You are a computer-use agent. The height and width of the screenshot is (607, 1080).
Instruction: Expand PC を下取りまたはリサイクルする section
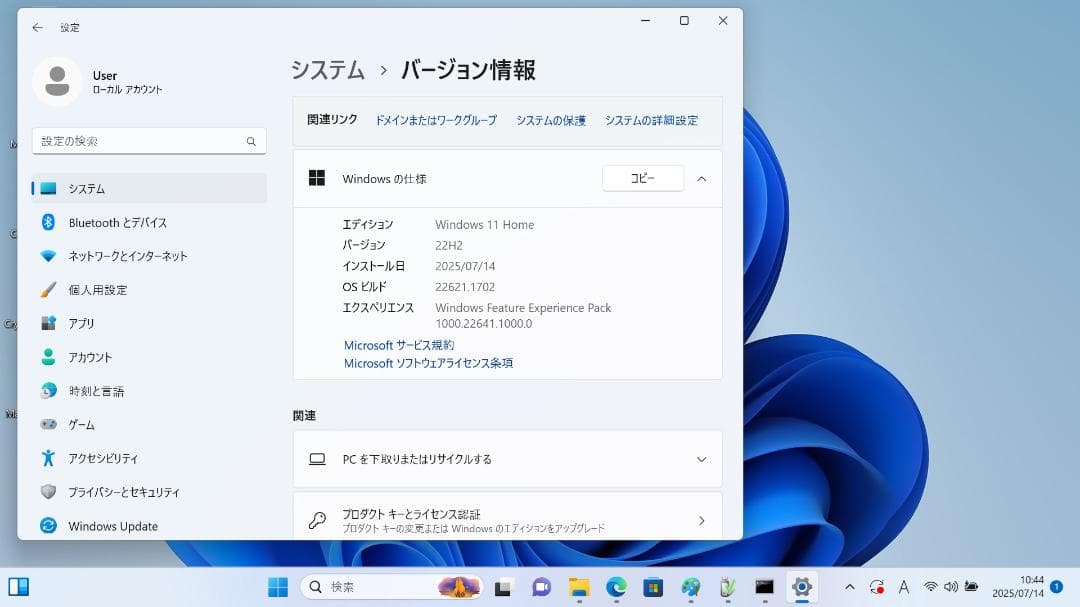[702, 458]
